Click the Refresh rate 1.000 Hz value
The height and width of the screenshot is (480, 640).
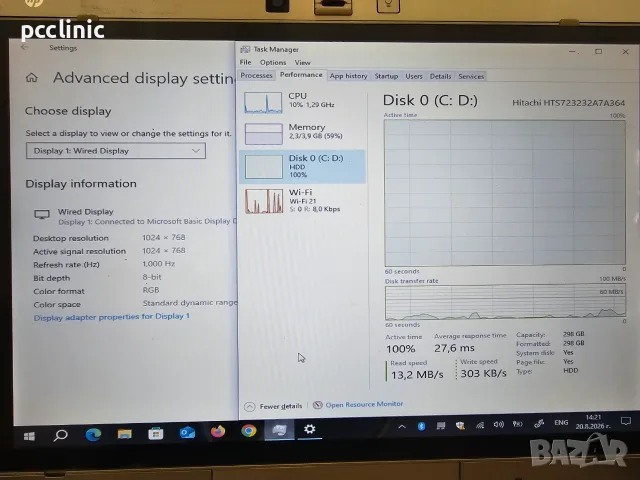[158, 264]
